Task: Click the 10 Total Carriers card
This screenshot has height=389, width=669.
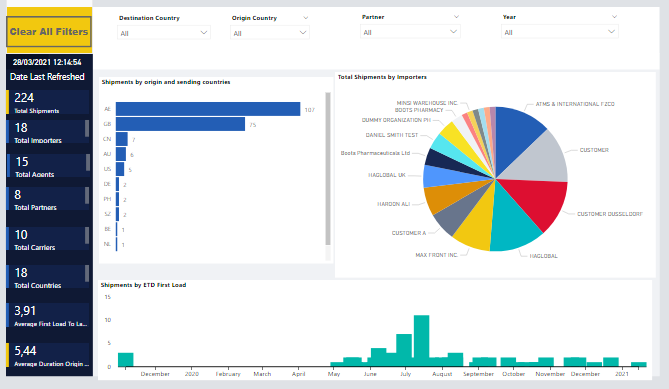Action: (x=48, y=239)
